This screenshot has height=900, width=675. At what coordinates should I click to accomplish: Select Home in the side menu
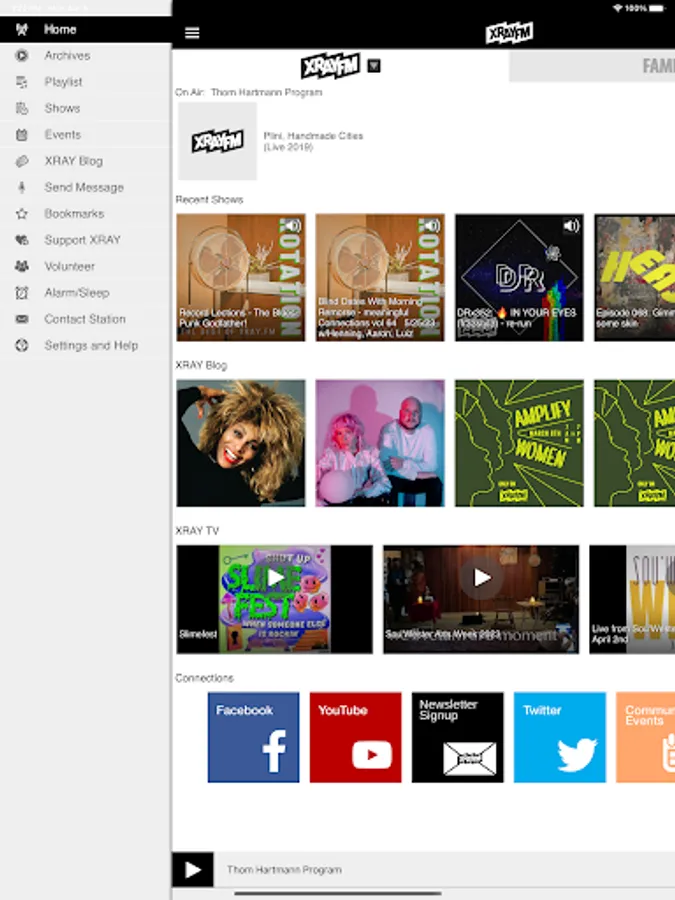pos(86,29)
